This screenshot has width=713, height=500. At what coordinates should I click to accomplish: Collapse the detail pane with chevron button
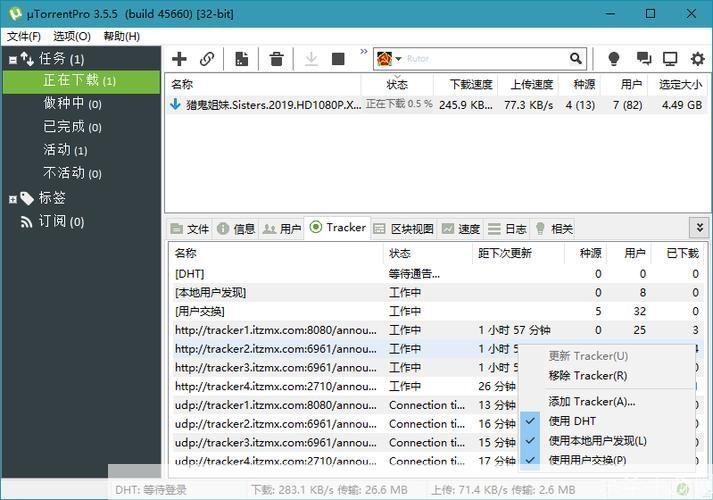pyautogui.click(x=698, y=228)
